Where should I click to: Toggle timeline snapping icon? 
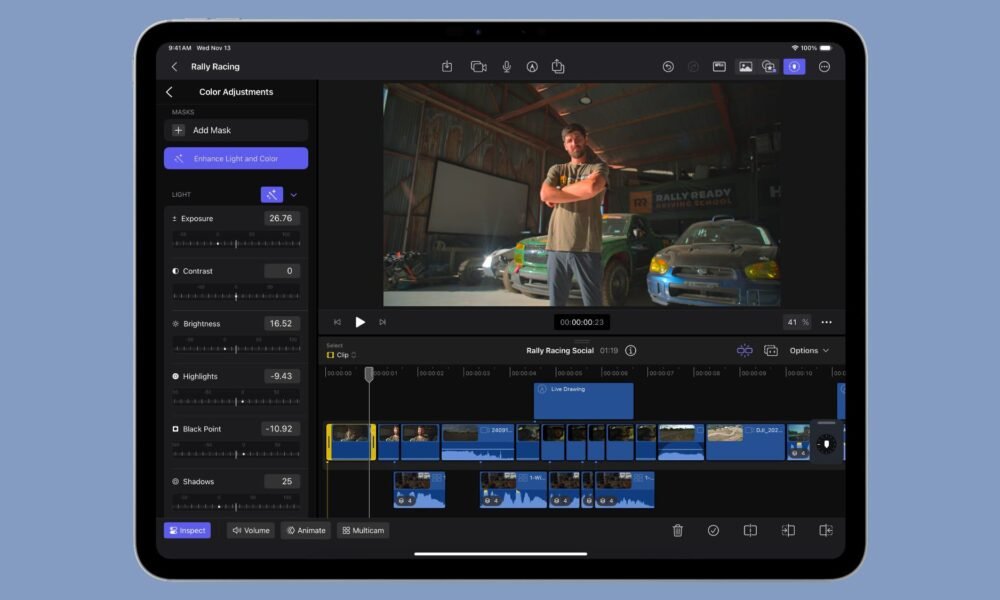pyautogui.click(x=744, y=351)
